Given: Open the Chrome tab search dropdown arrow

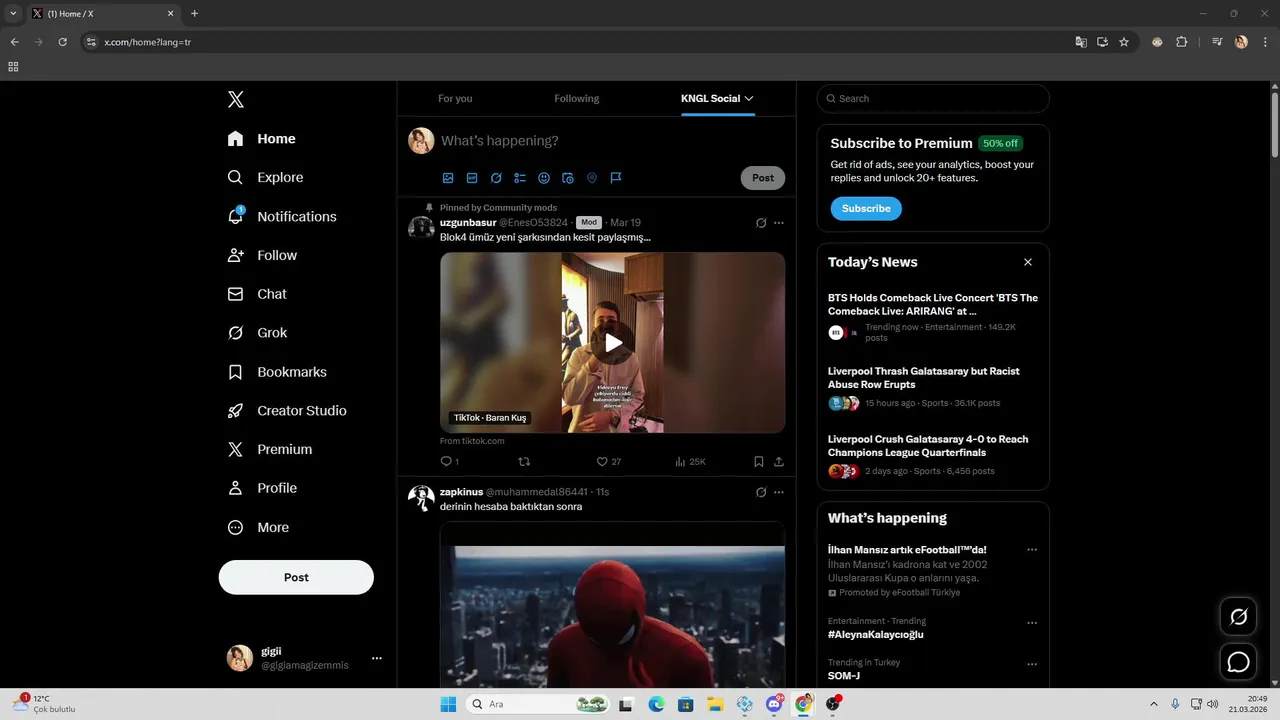Looking at the screenshot, I should coord(13,13).
